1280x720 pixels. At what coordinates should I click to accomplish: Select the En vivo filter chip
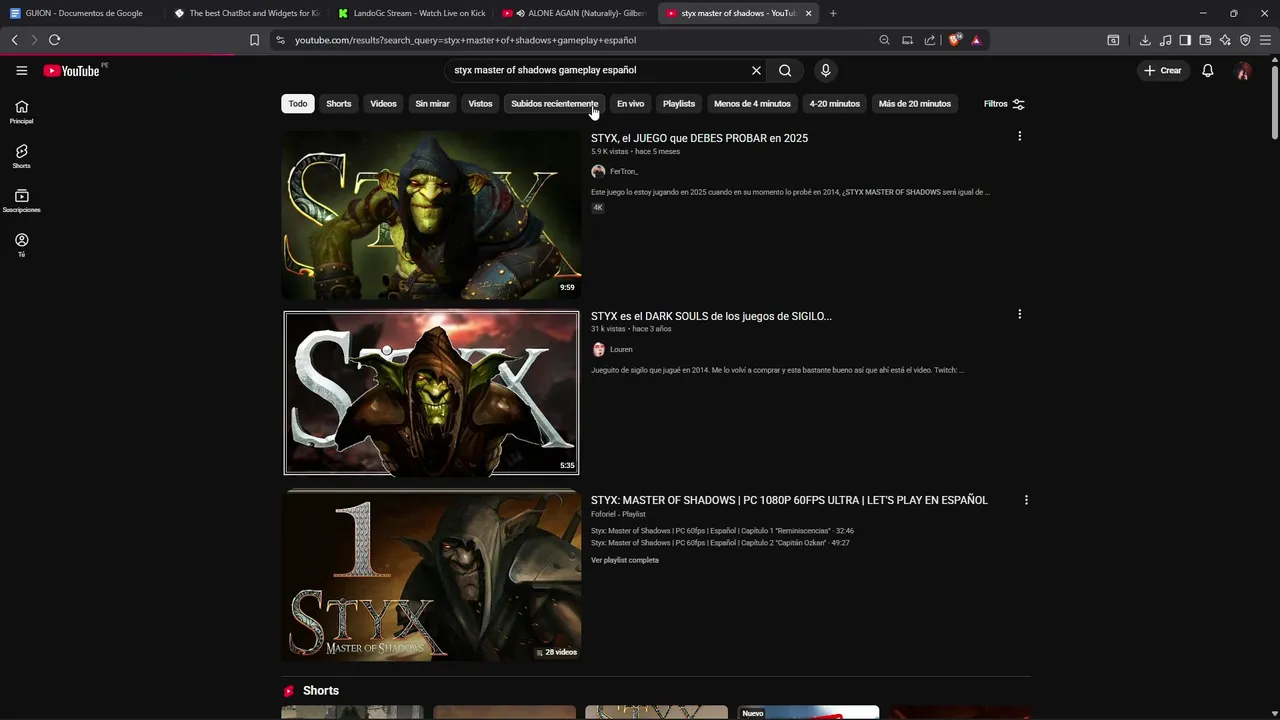(x=631, y=104)
